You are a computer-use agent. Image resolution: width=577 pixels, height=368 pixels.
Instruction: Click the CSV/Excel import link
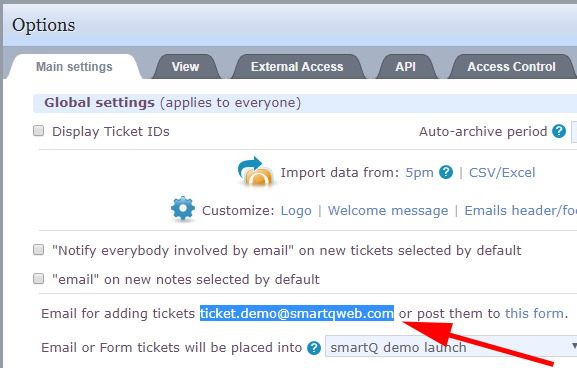coord(502,172)
